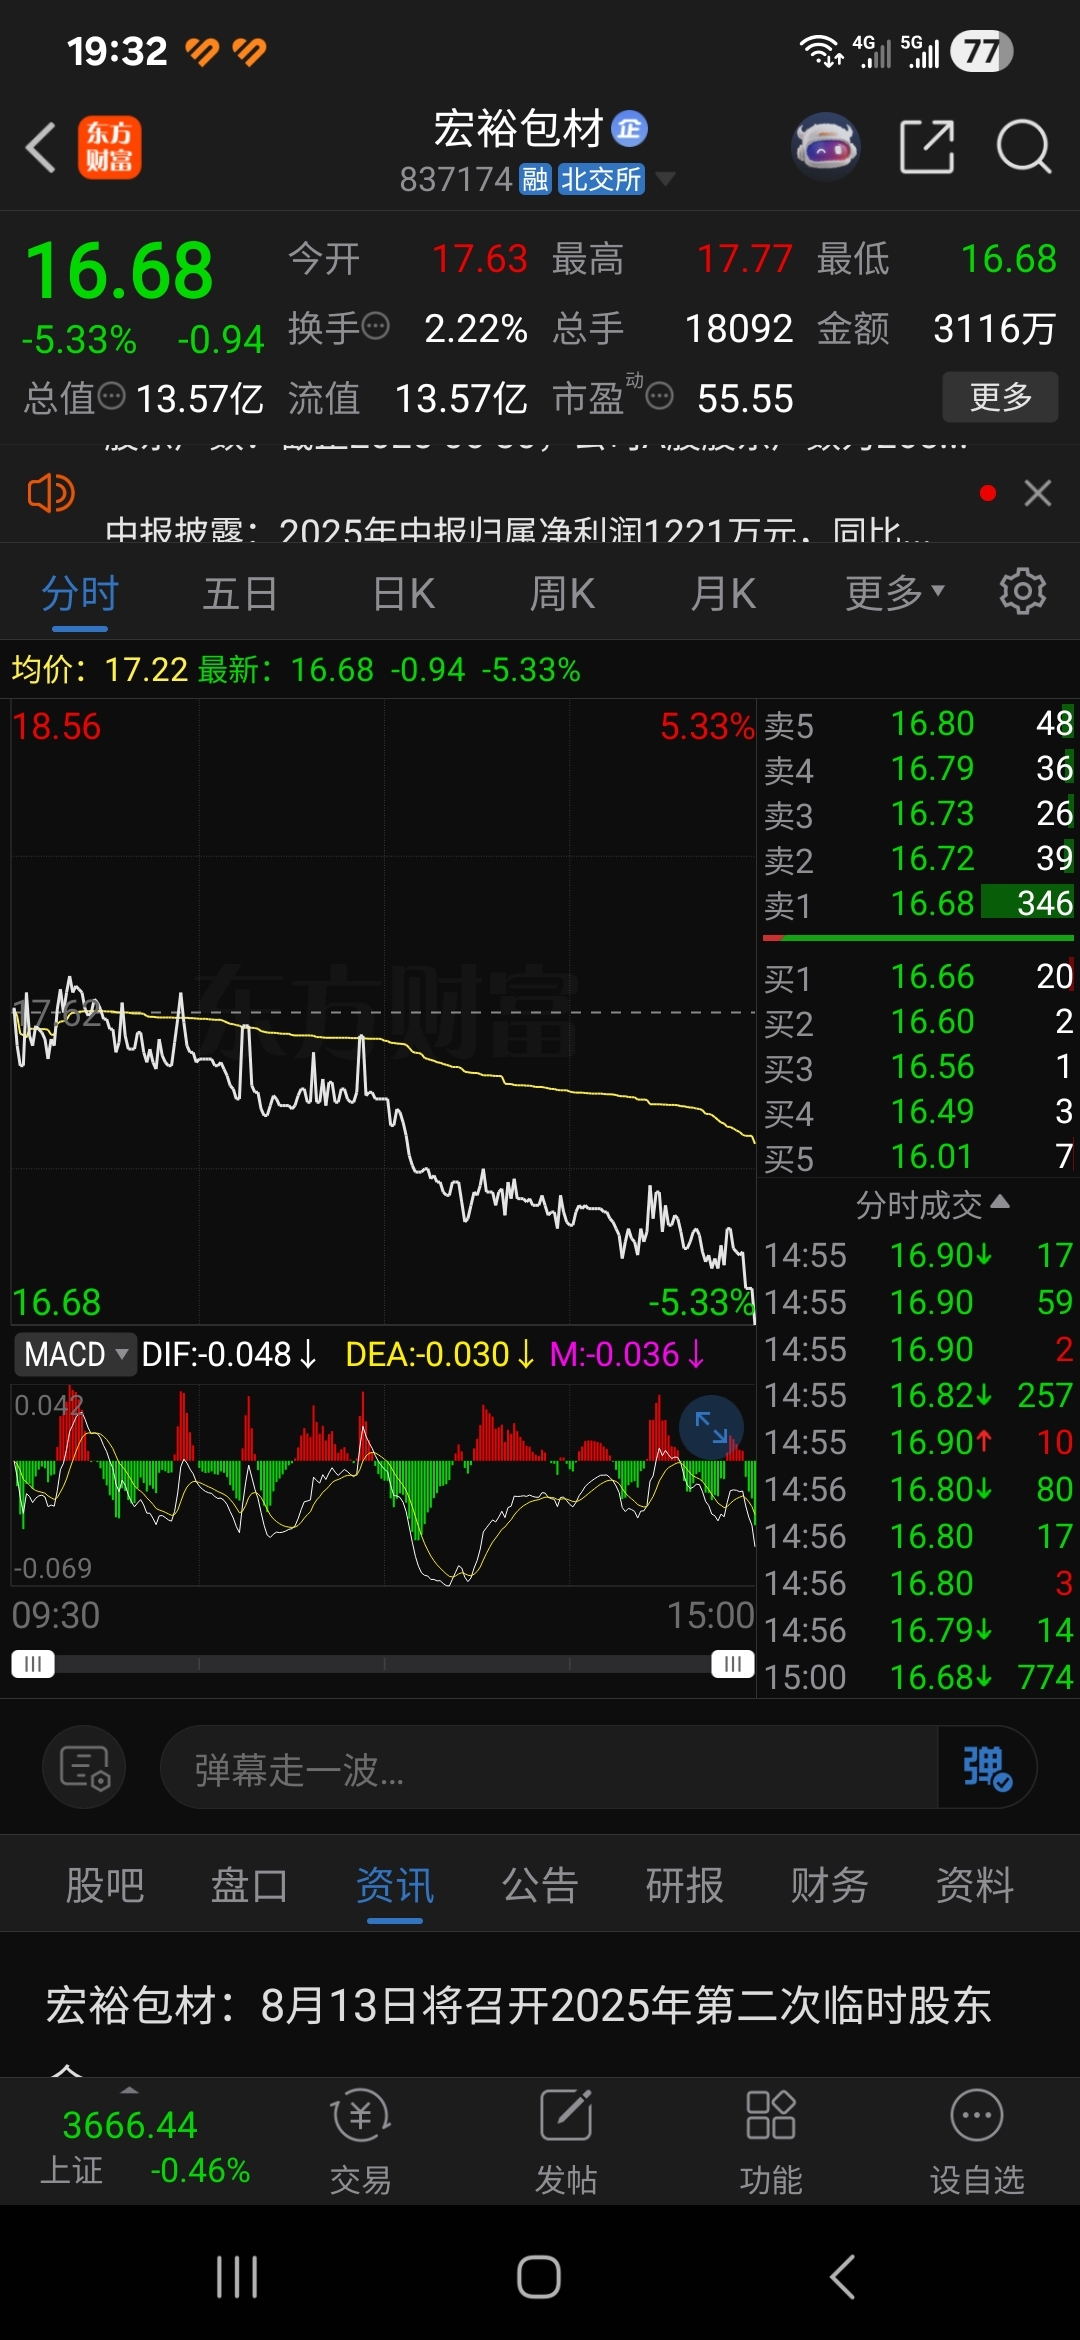Image resolution: width=1080 pixels, height=2340 pixels.
Task: Tap the left handle of time range slider
Action: tap(33, 1664)
